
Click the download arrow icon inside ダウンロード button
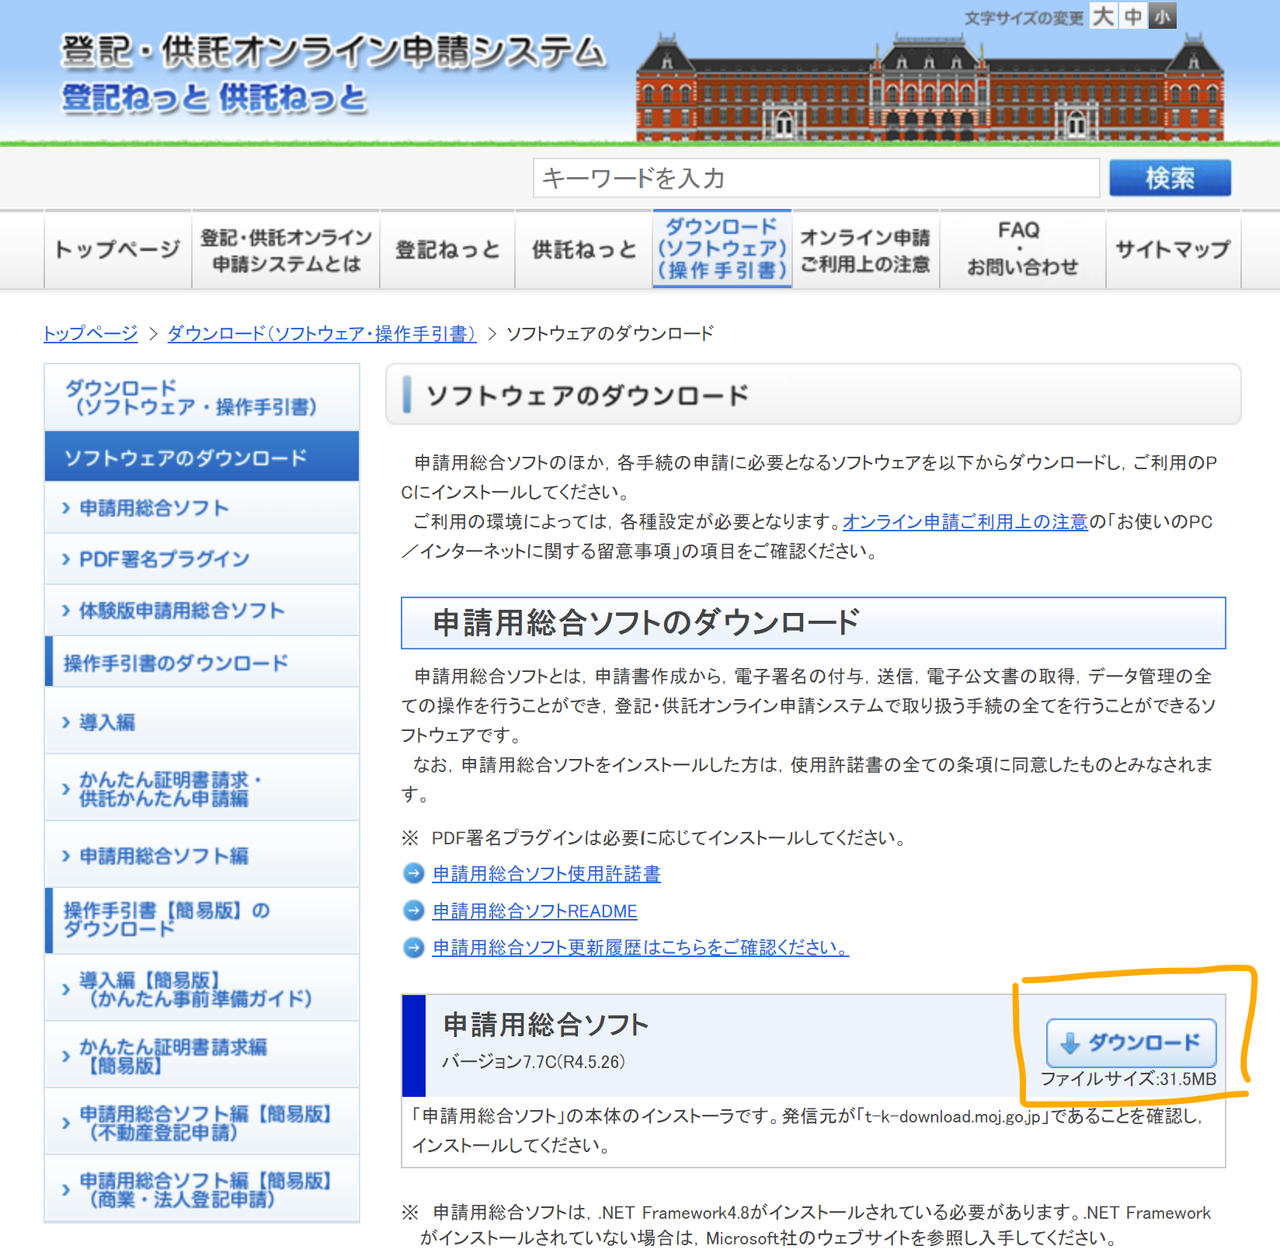tap(1070, 1042)
